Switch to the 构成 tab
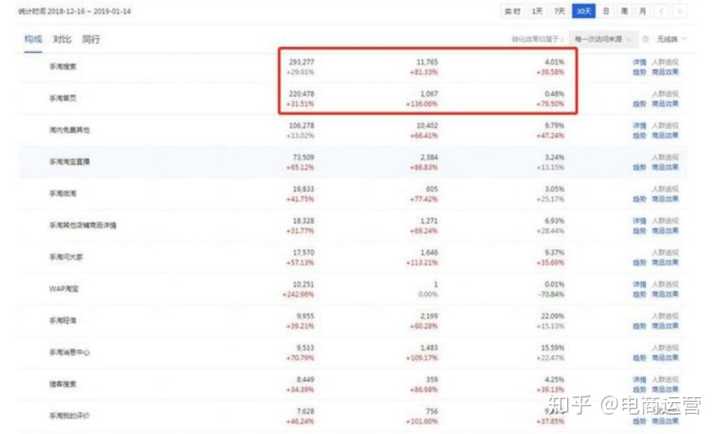Image resolution: width=720 pixels, height=434 pixels. 33,39
